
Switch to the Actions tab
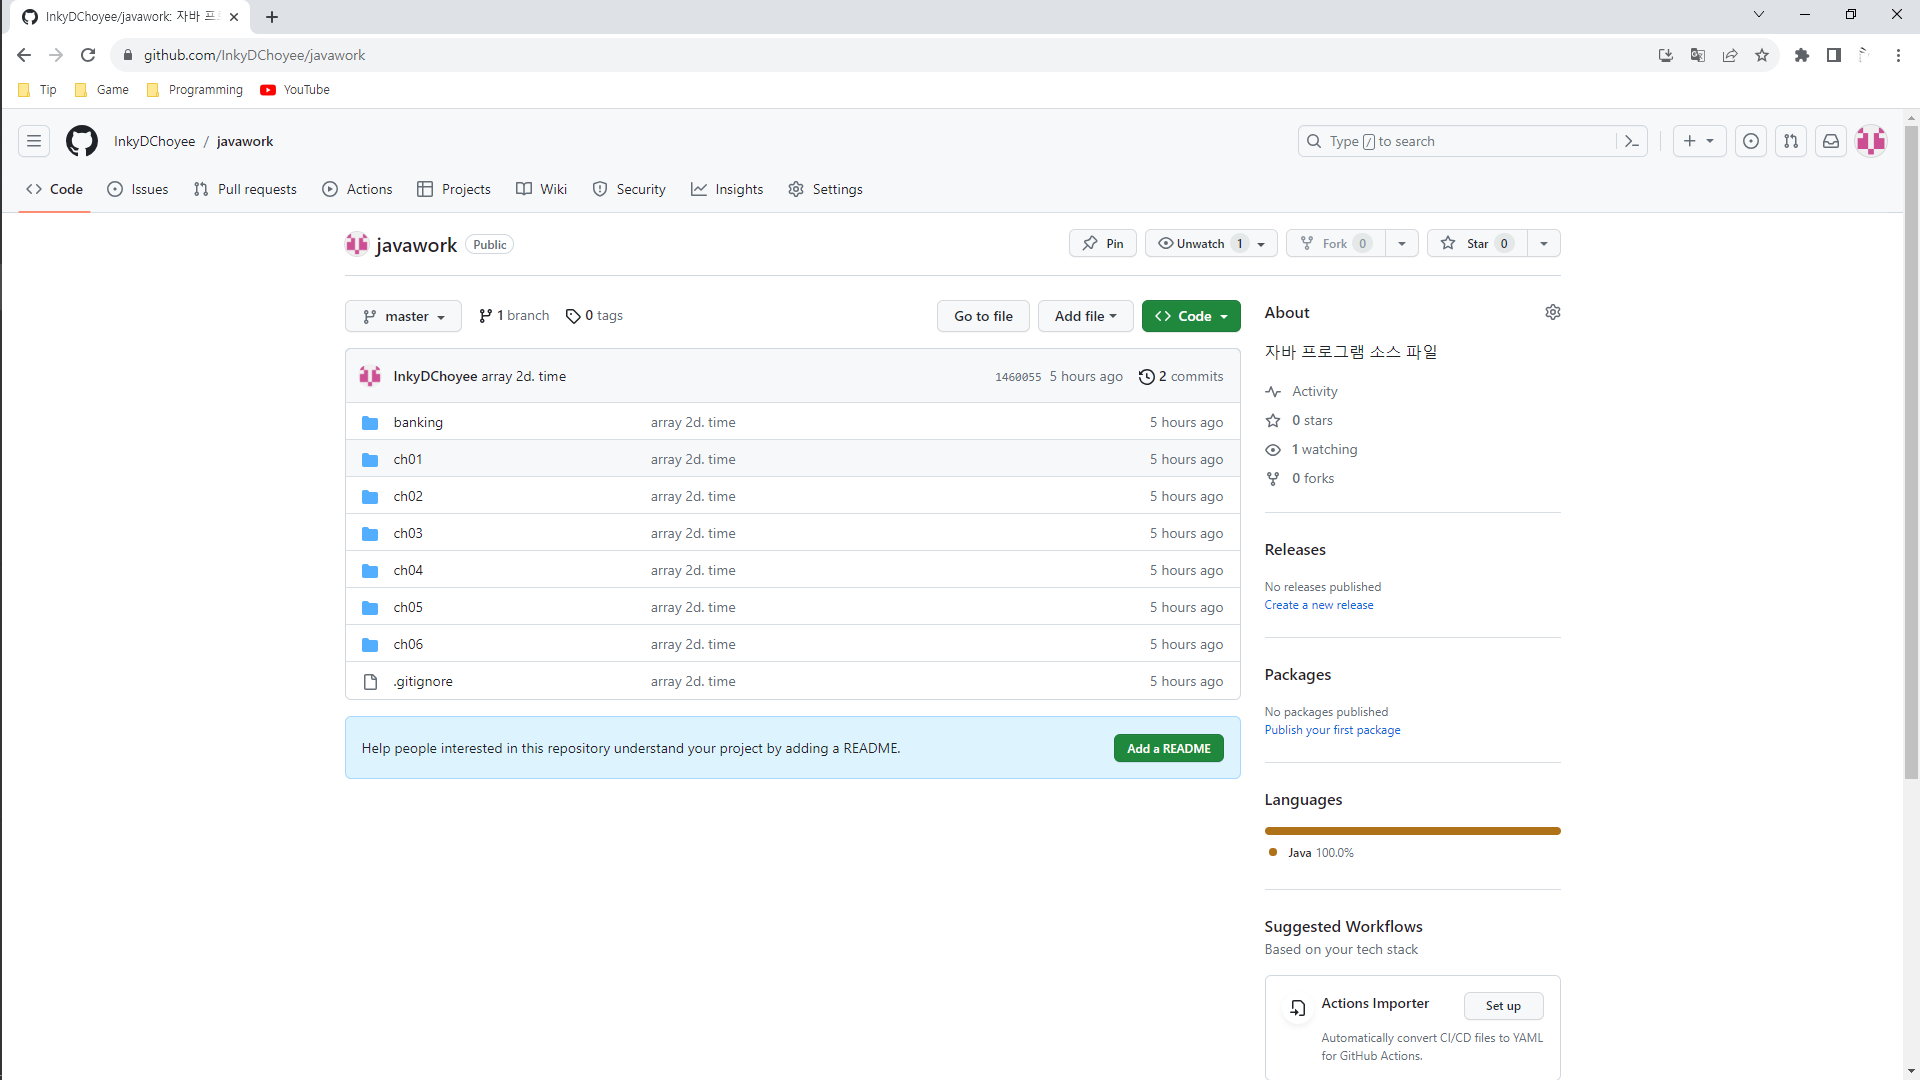[x=357, y=189]
